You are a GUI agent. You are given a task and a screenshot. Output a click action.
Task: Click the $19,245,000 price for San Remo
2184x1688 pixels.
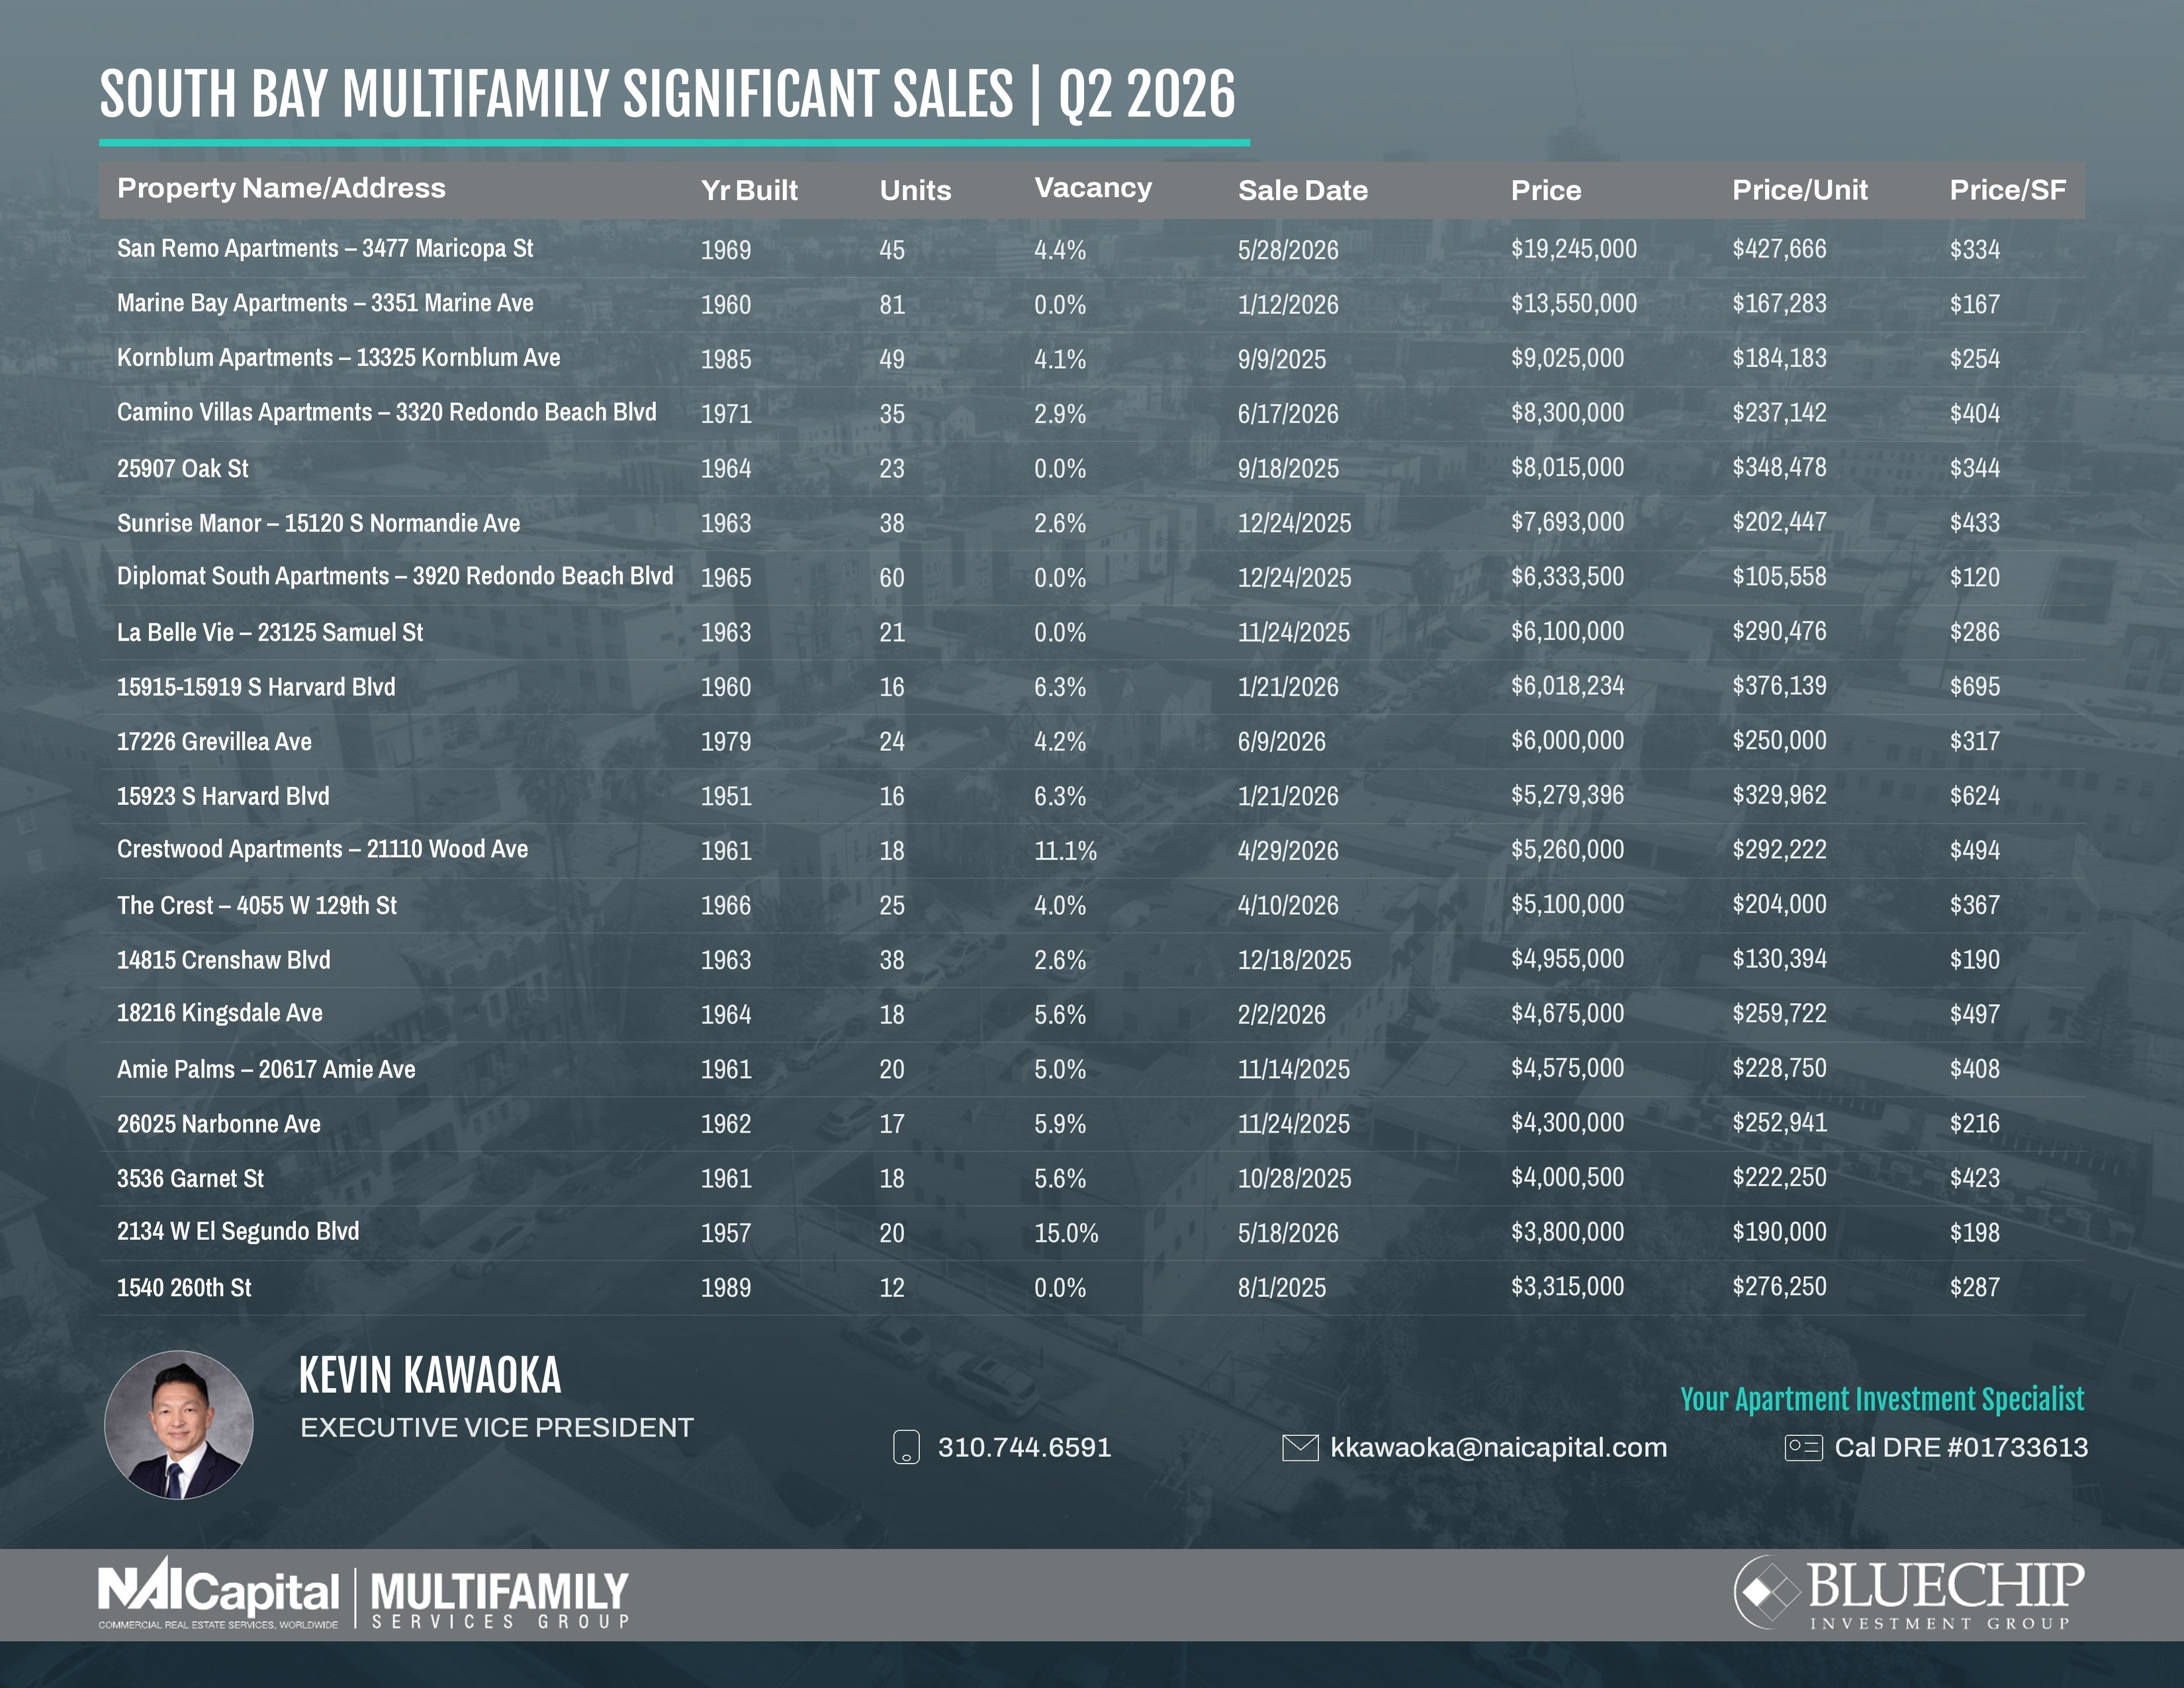point(1574,249)
